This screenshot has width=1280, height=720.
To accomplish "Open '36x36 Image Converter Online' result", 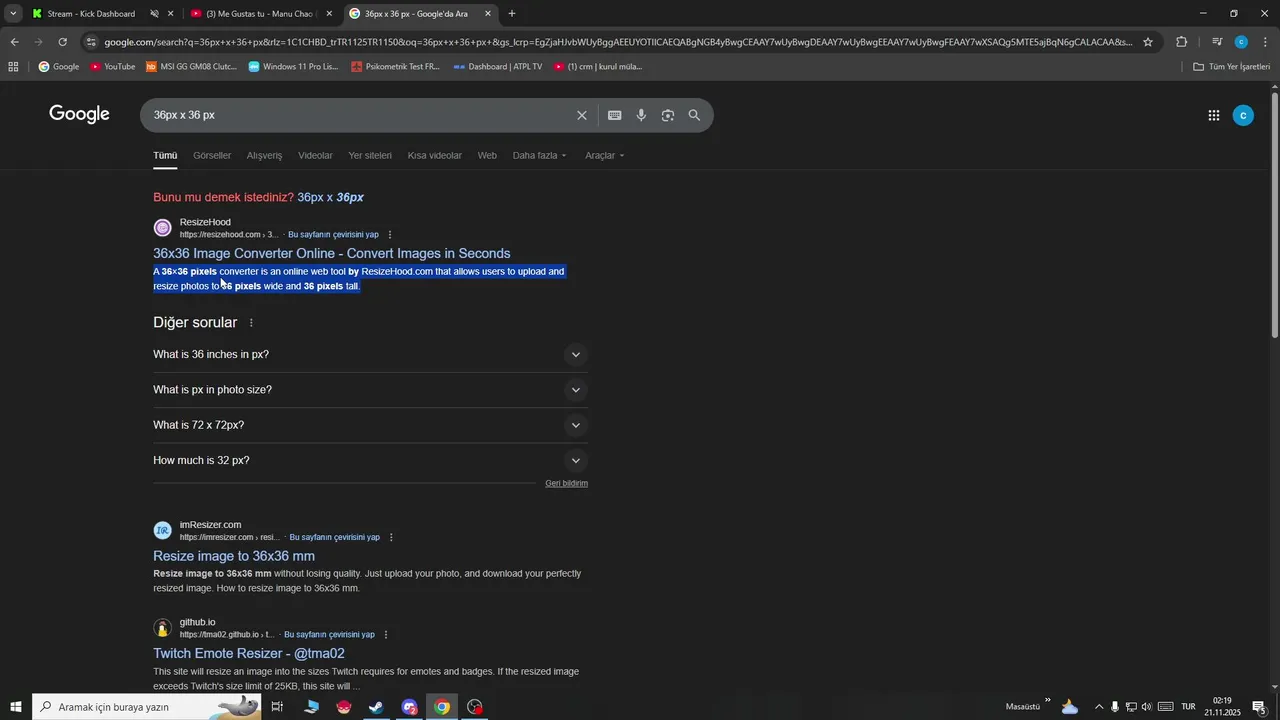I will 331,254.
